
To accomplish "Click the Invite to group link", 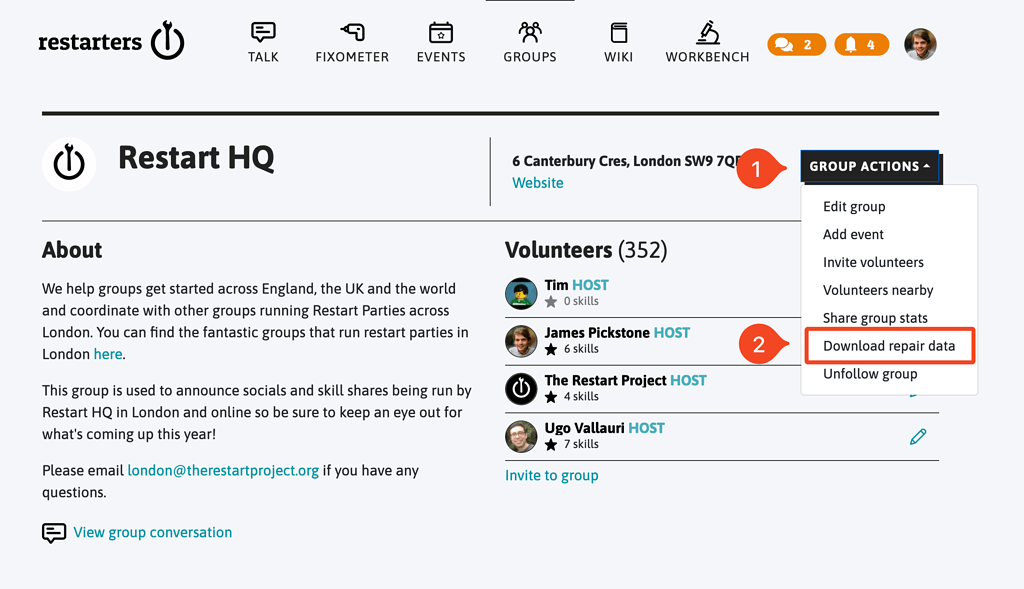I will coord(551,475).
